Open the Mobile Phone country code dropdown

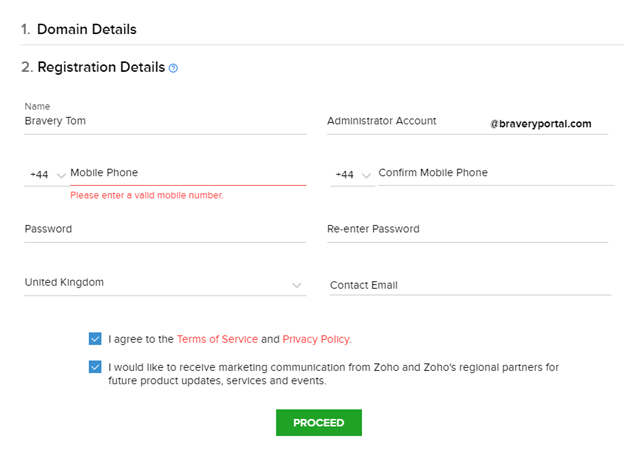pos(46,174)
